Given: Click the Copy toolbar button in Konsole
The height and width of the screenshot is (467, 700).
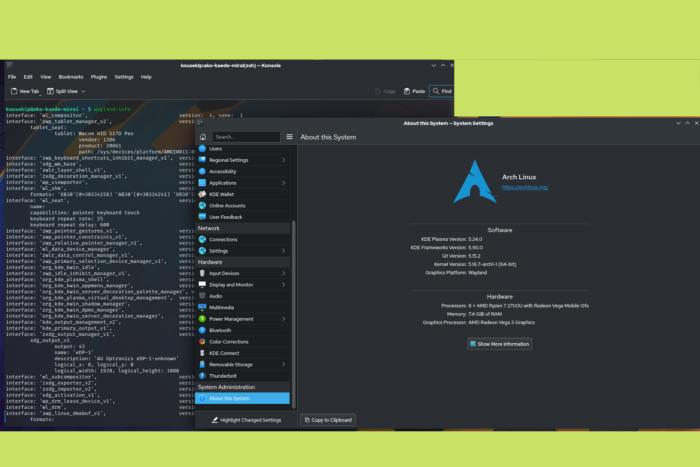Looking at the screenshot, I should click(385, 91).
